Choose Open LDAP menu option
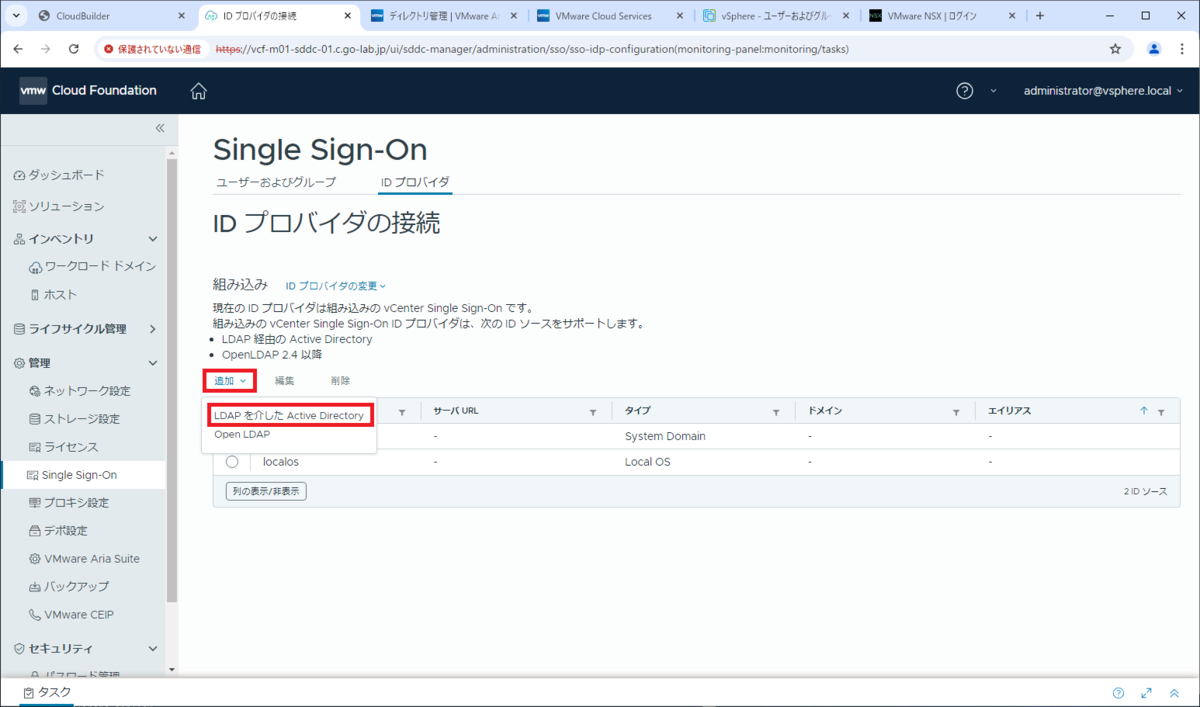 pos(242,435)
